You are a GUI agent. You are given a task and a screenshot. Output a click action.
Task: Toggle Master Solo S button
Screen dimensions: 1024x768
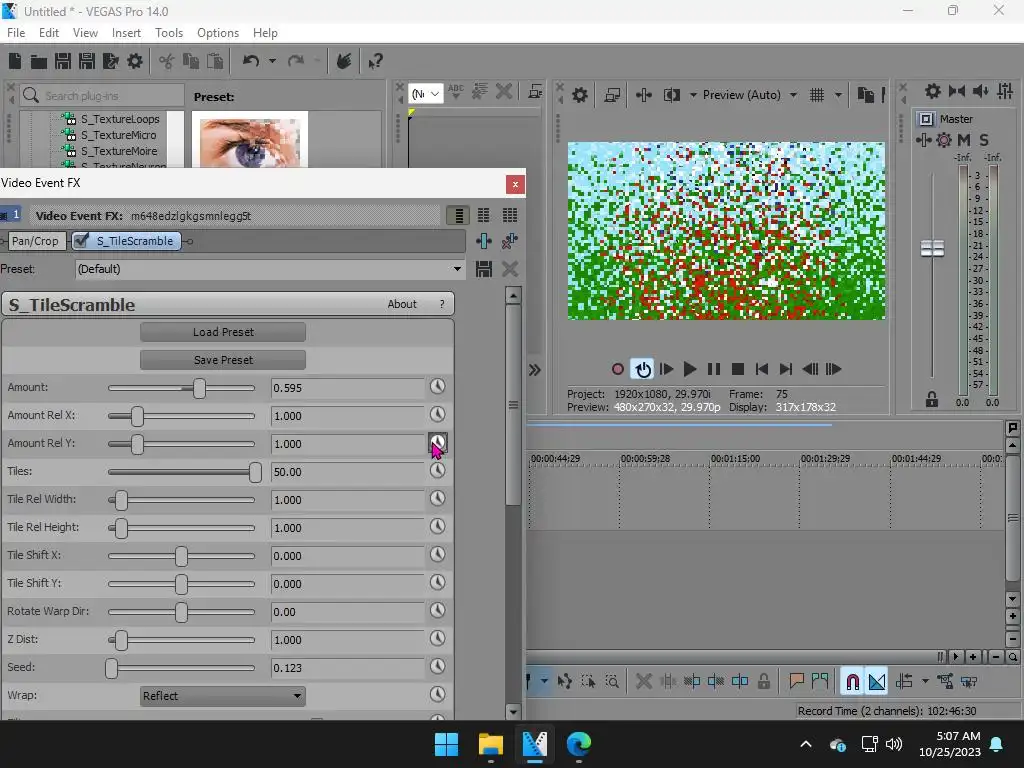[x=984, y=140]
